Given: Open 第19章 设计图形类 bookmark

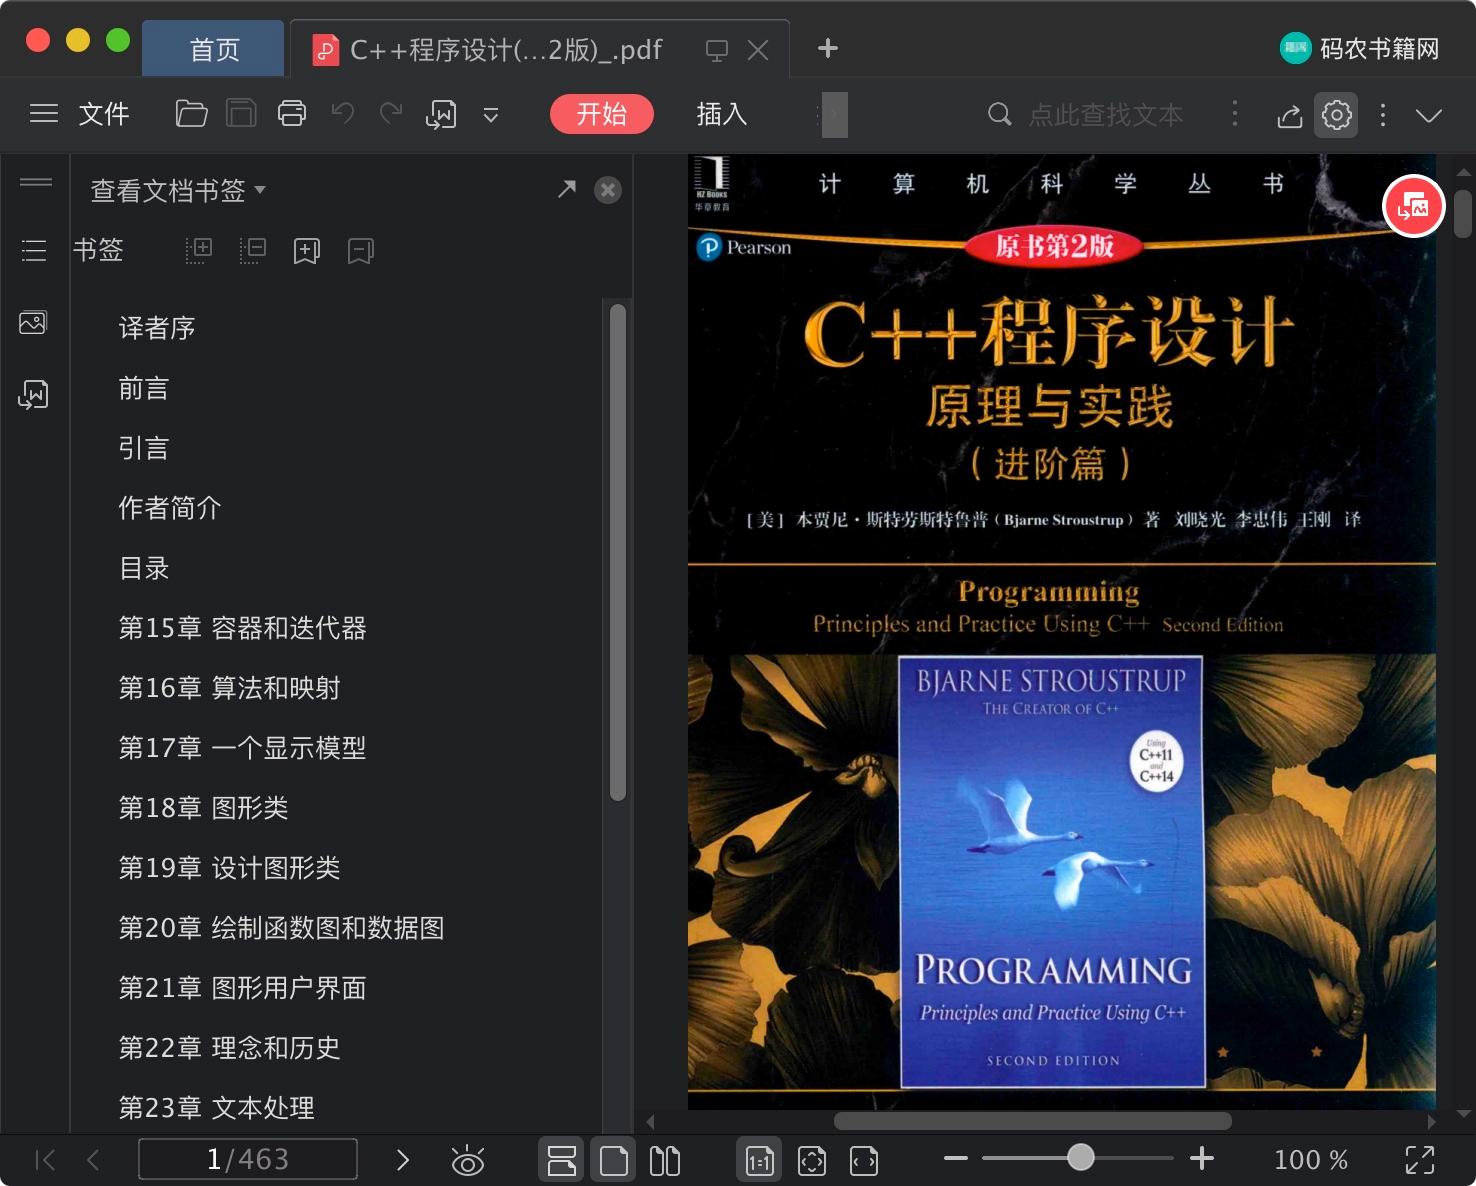Looking at the screenshot, I should [230, 868].
